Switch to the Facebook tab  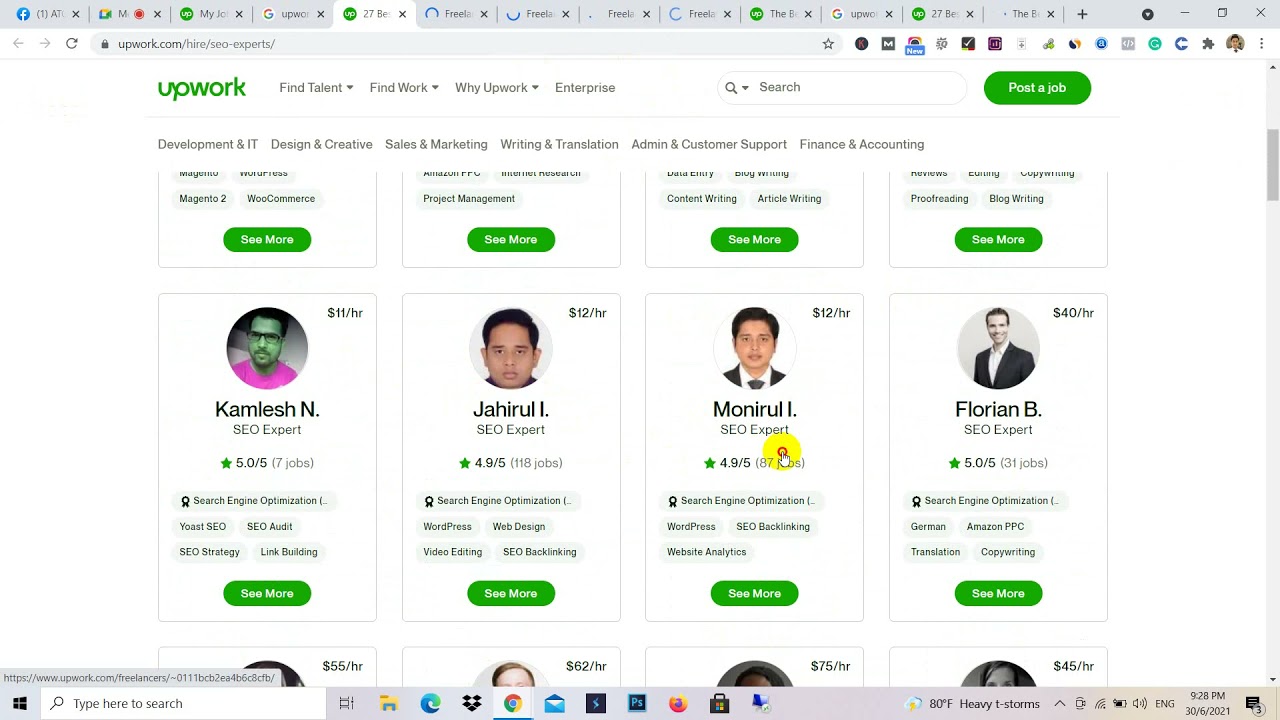[x=47, y=14]
